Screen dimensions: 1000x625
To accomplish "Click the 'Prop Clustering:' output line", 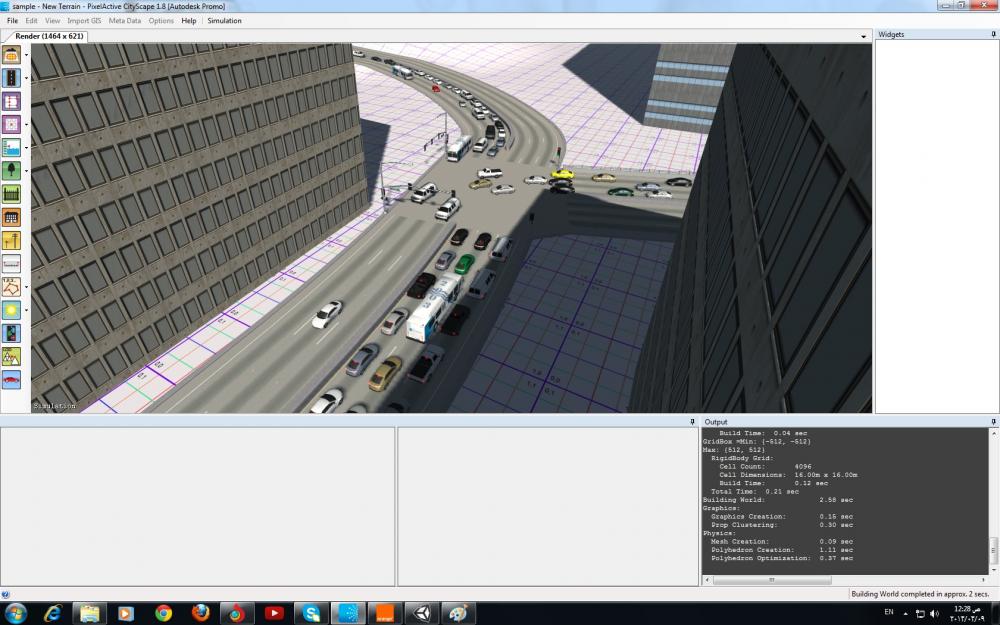I will (782, 525).
